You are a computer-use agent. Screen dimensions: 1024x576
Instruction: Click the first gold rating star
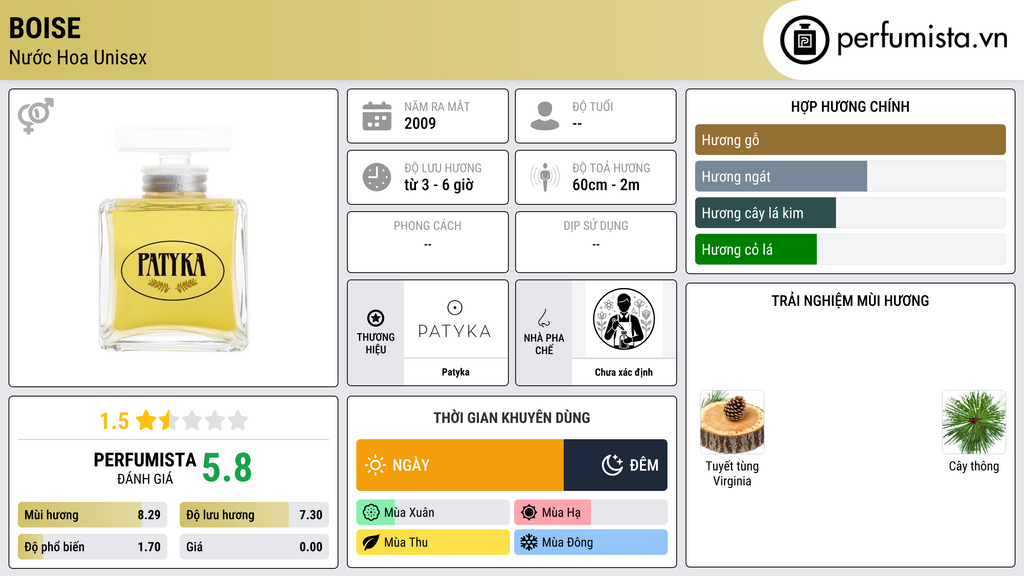[x=146, y=420]
